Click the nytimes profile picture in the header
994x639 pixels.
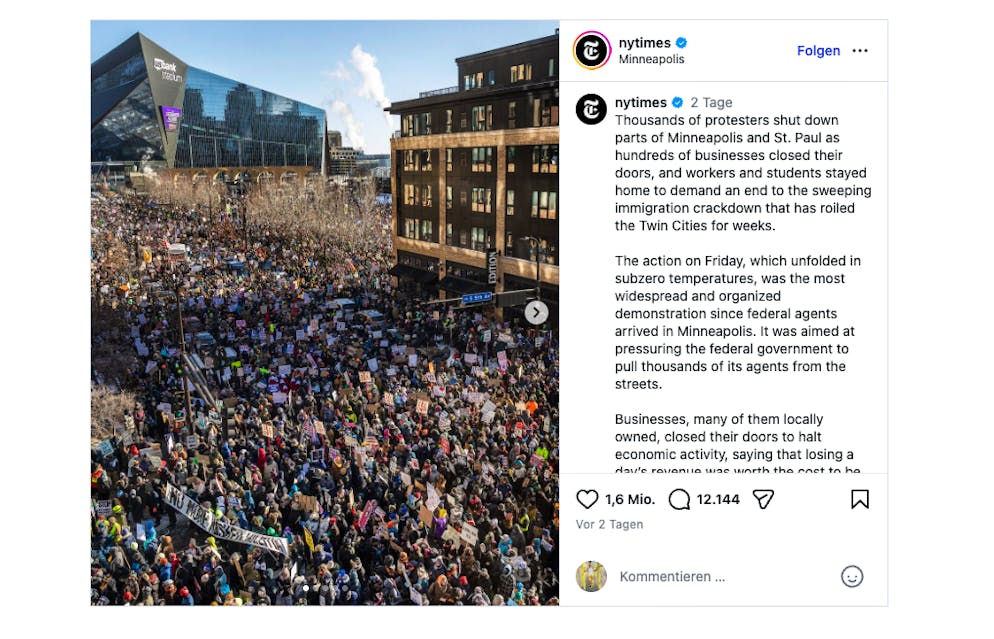(591, 50)
